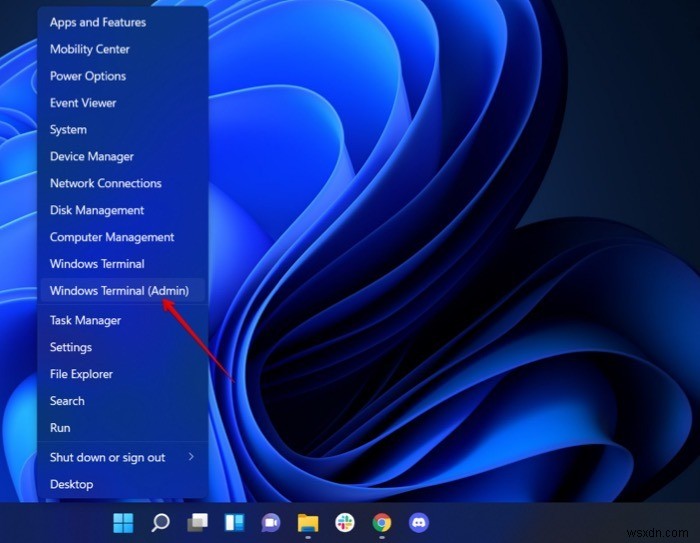Launch the Teams Chat taskbar icon
This screenshot has height=543, width=700.
271,523
